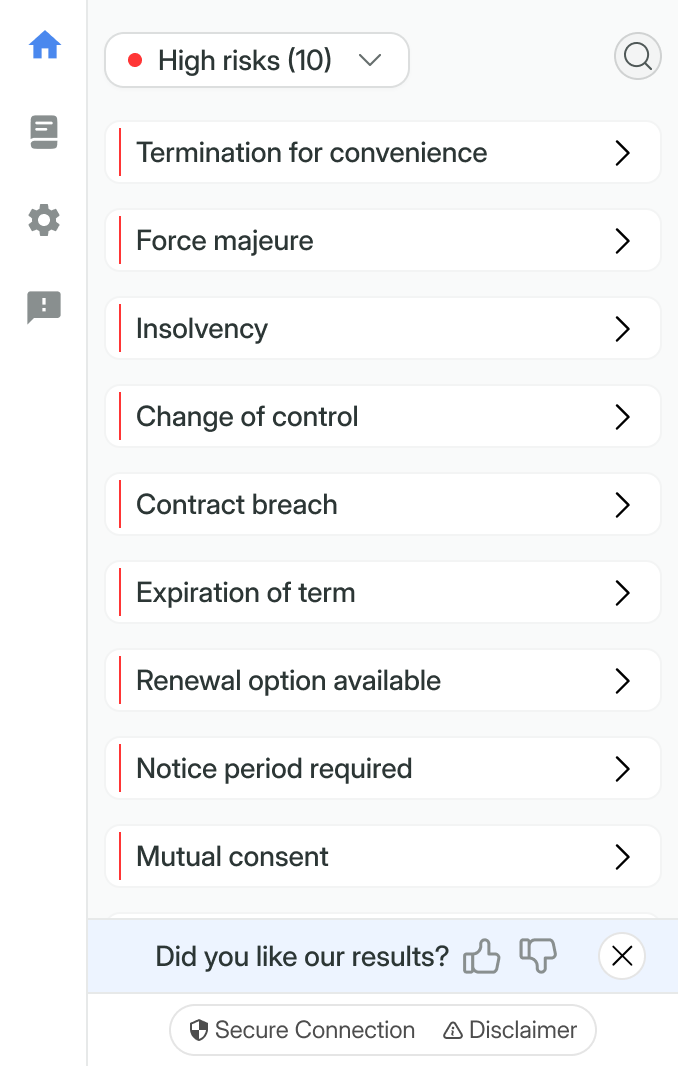
Task: Open Renewal option available details
Action: pos(382,681)
